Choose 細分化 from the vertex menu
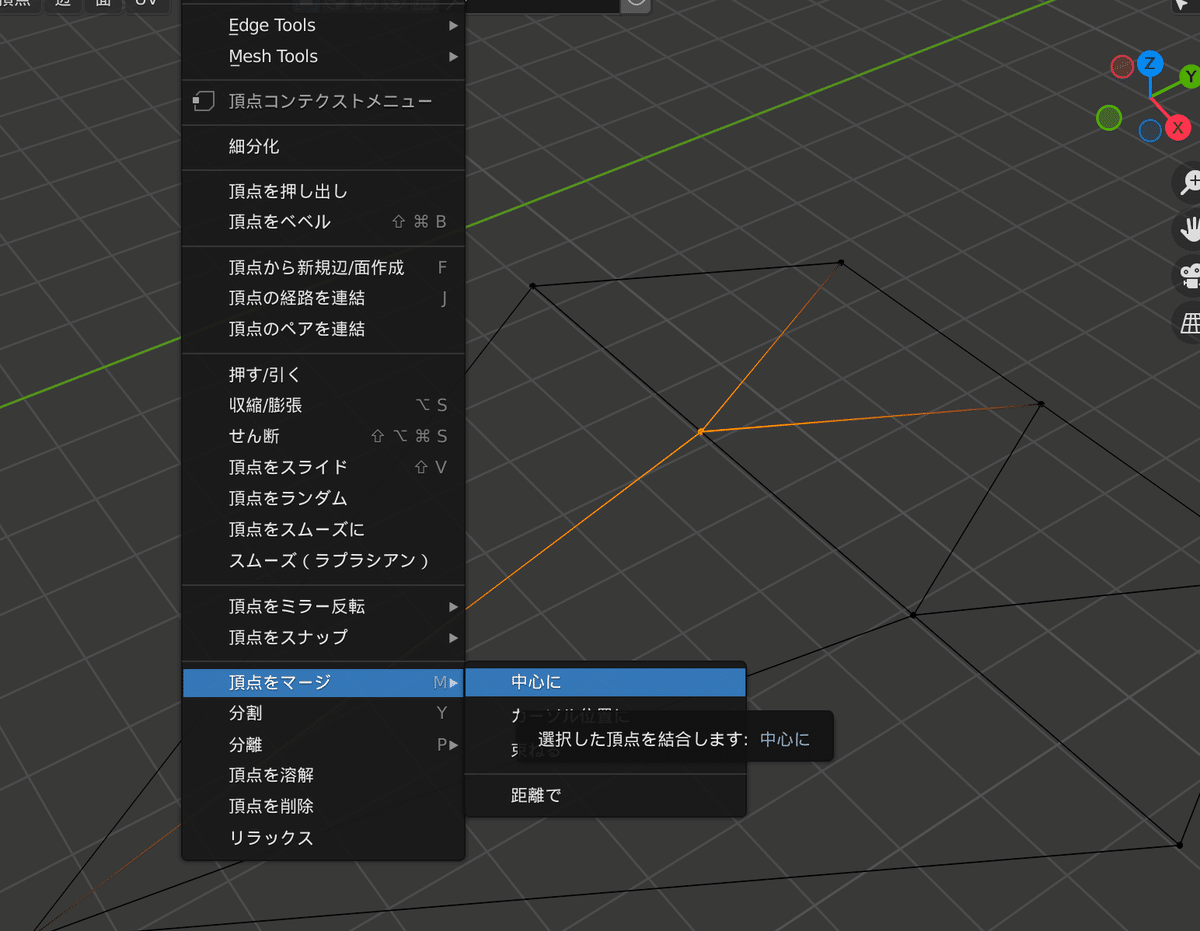The image size is (1200, 931). pos(323,146)
